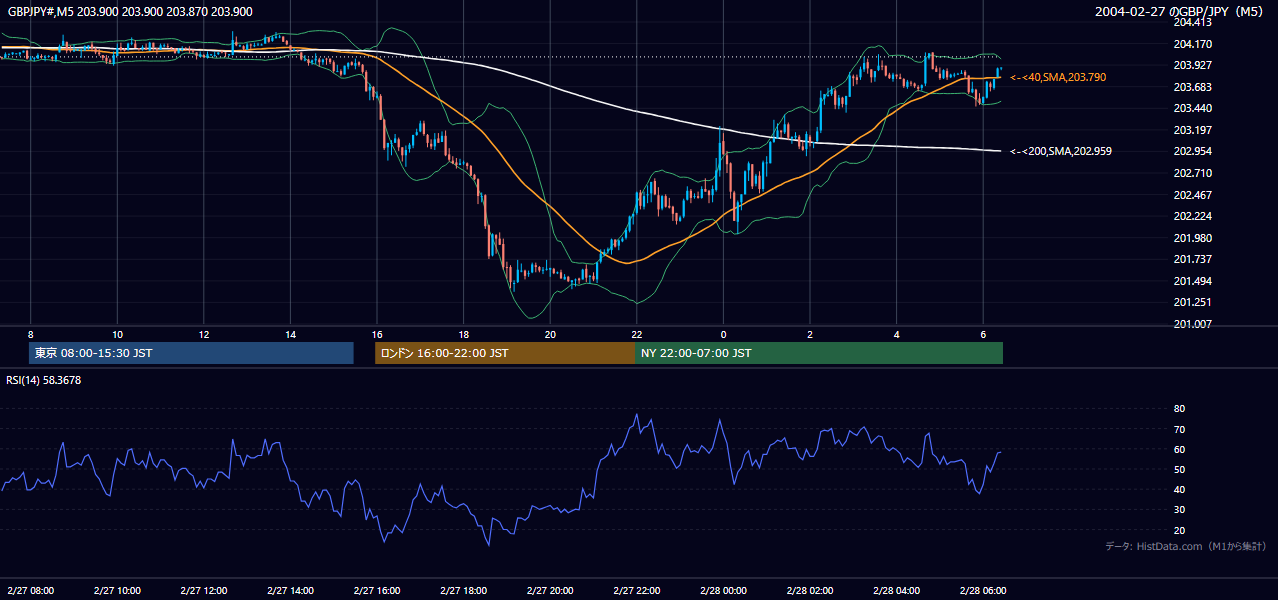Click hour label 20 under the price chart

550,334
